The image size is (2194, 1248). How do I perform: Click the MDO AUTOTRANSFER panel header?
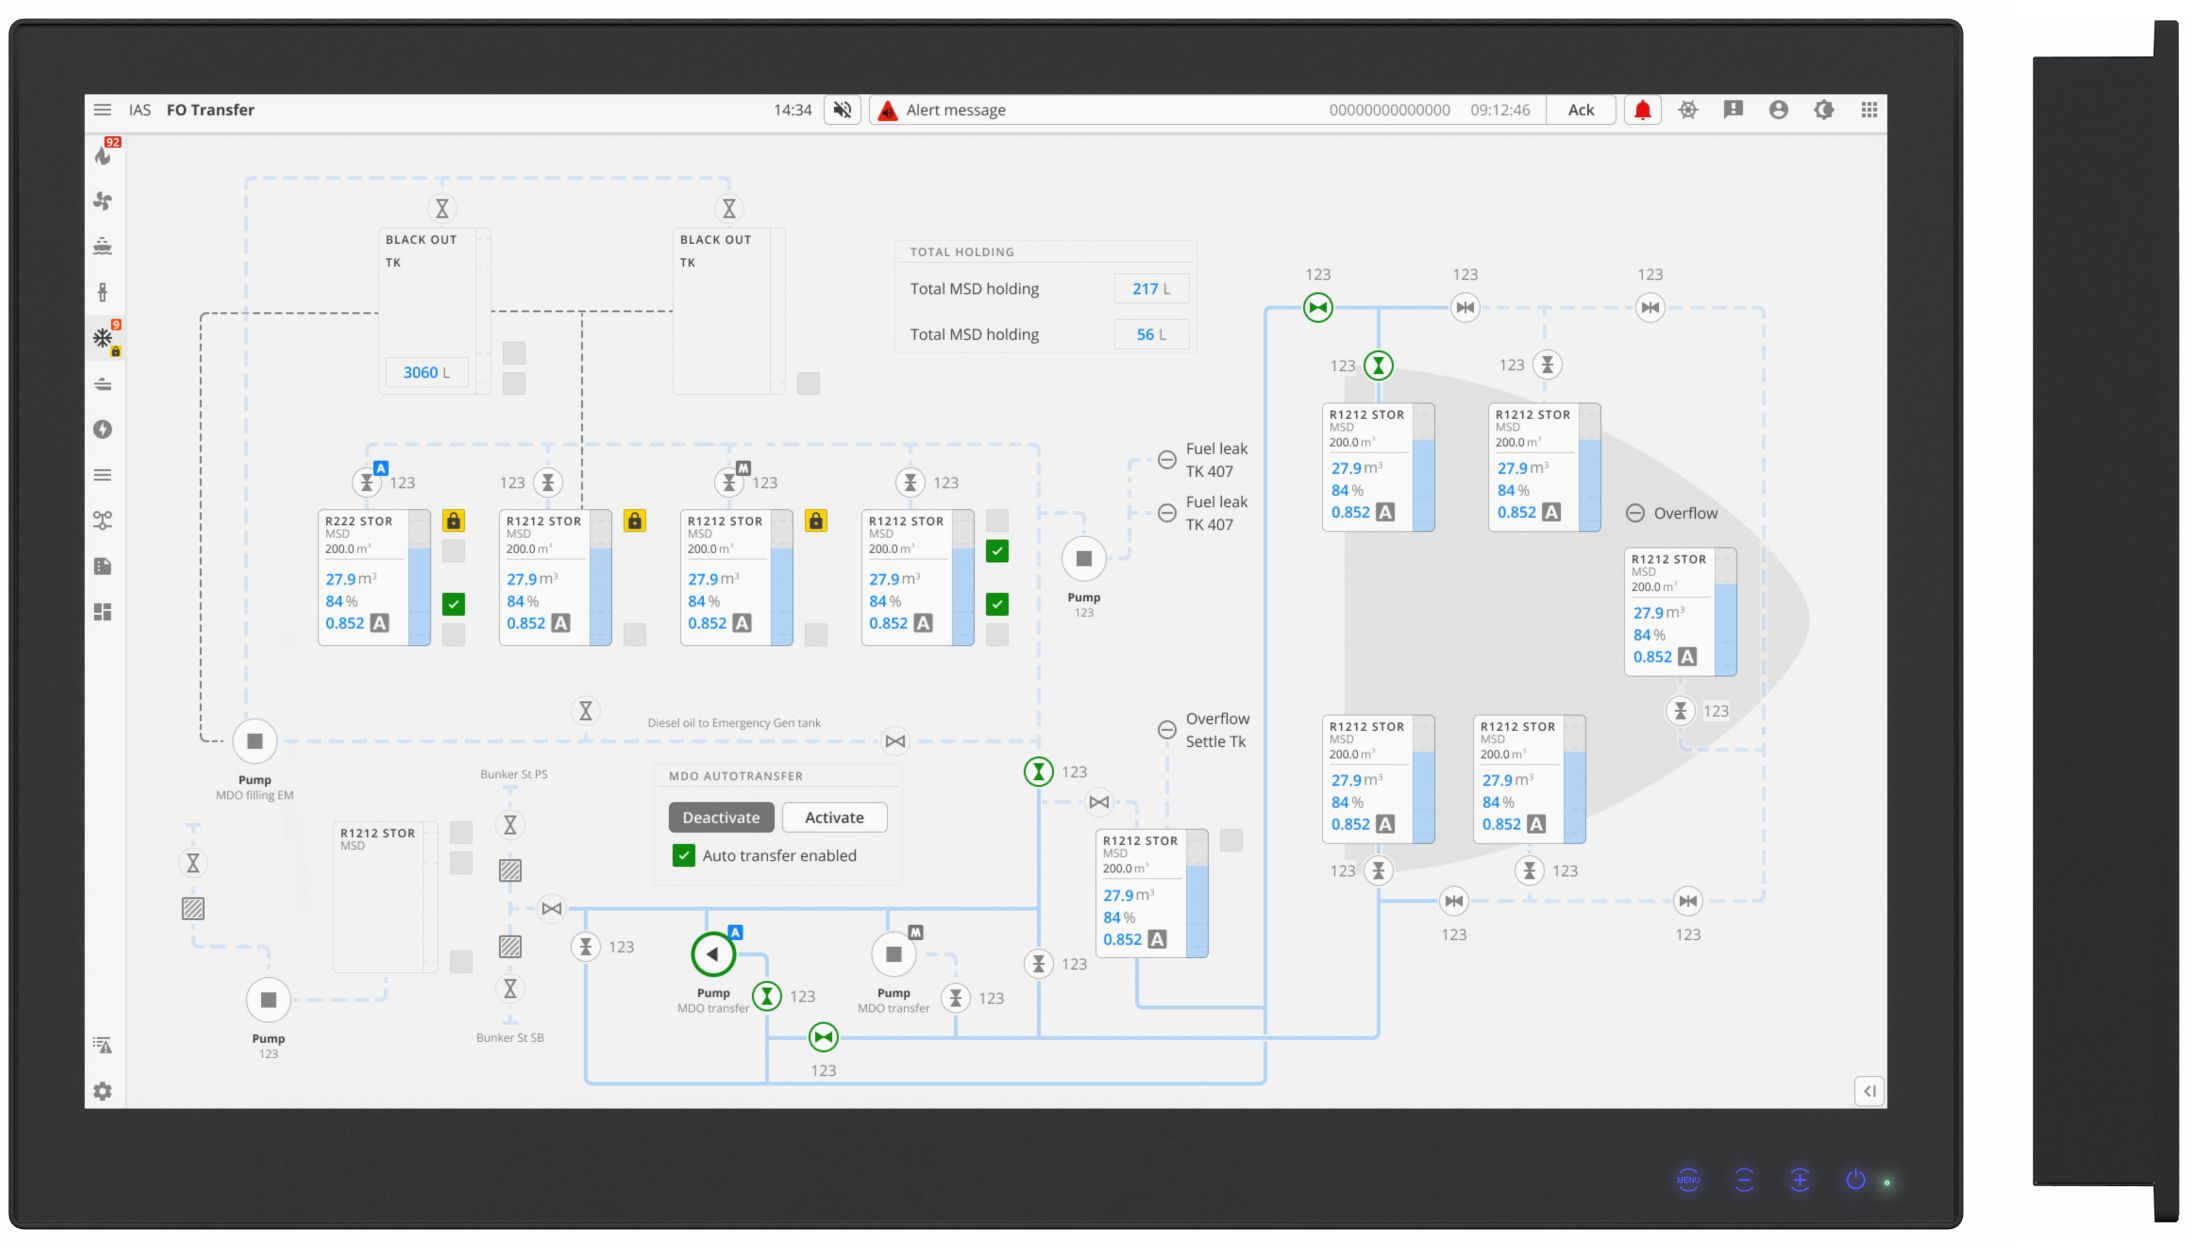(736, 776)
